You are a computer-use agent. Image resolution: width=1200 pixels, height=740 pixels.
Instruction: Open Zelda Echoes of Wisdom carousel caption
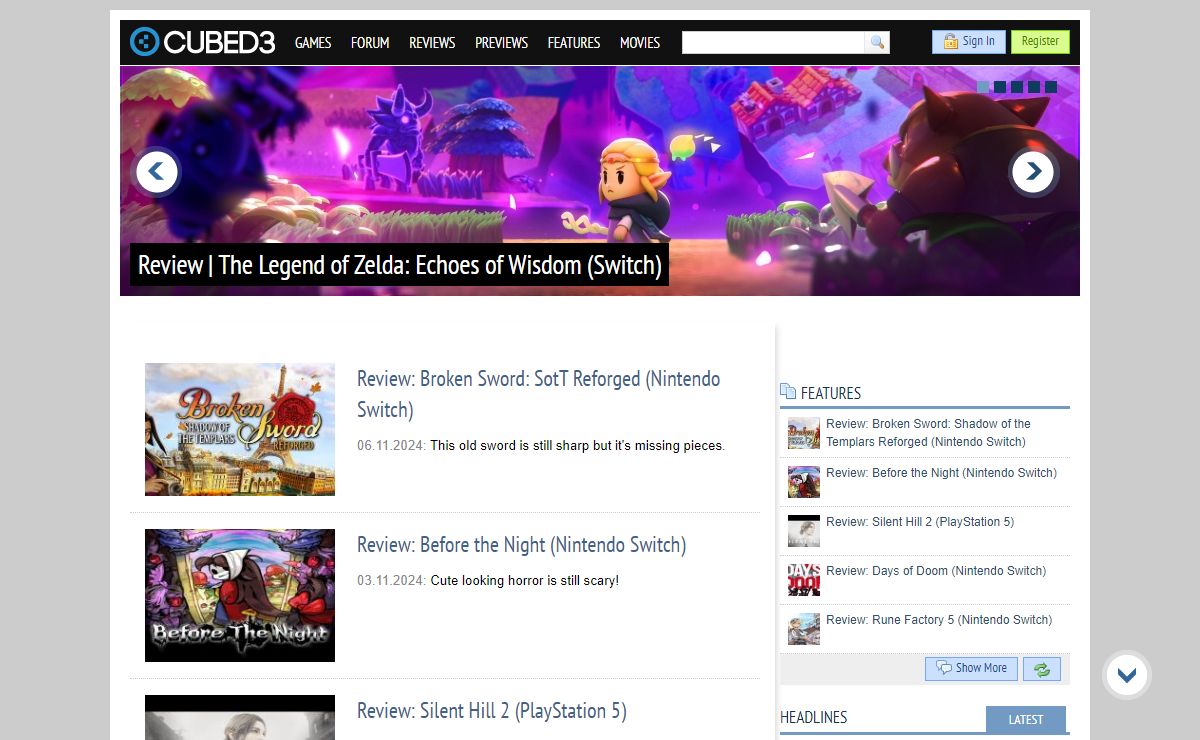(x=399, y=265)
